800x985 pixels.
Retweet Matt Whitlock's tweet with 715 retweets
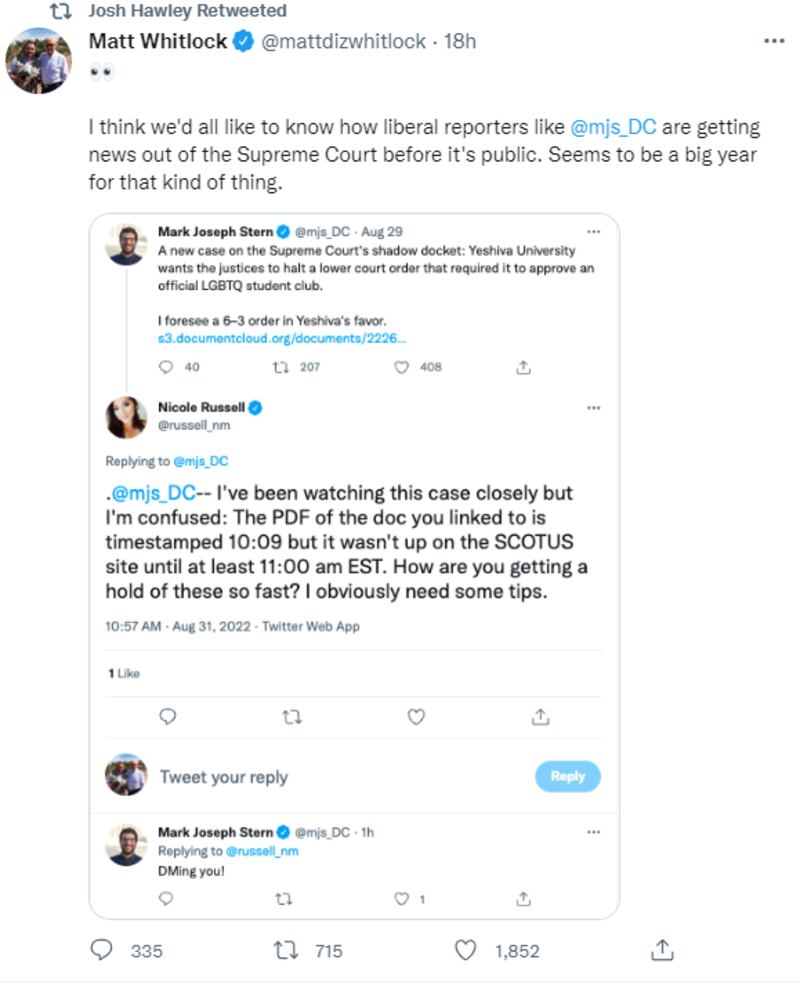(x=285, y=950)
